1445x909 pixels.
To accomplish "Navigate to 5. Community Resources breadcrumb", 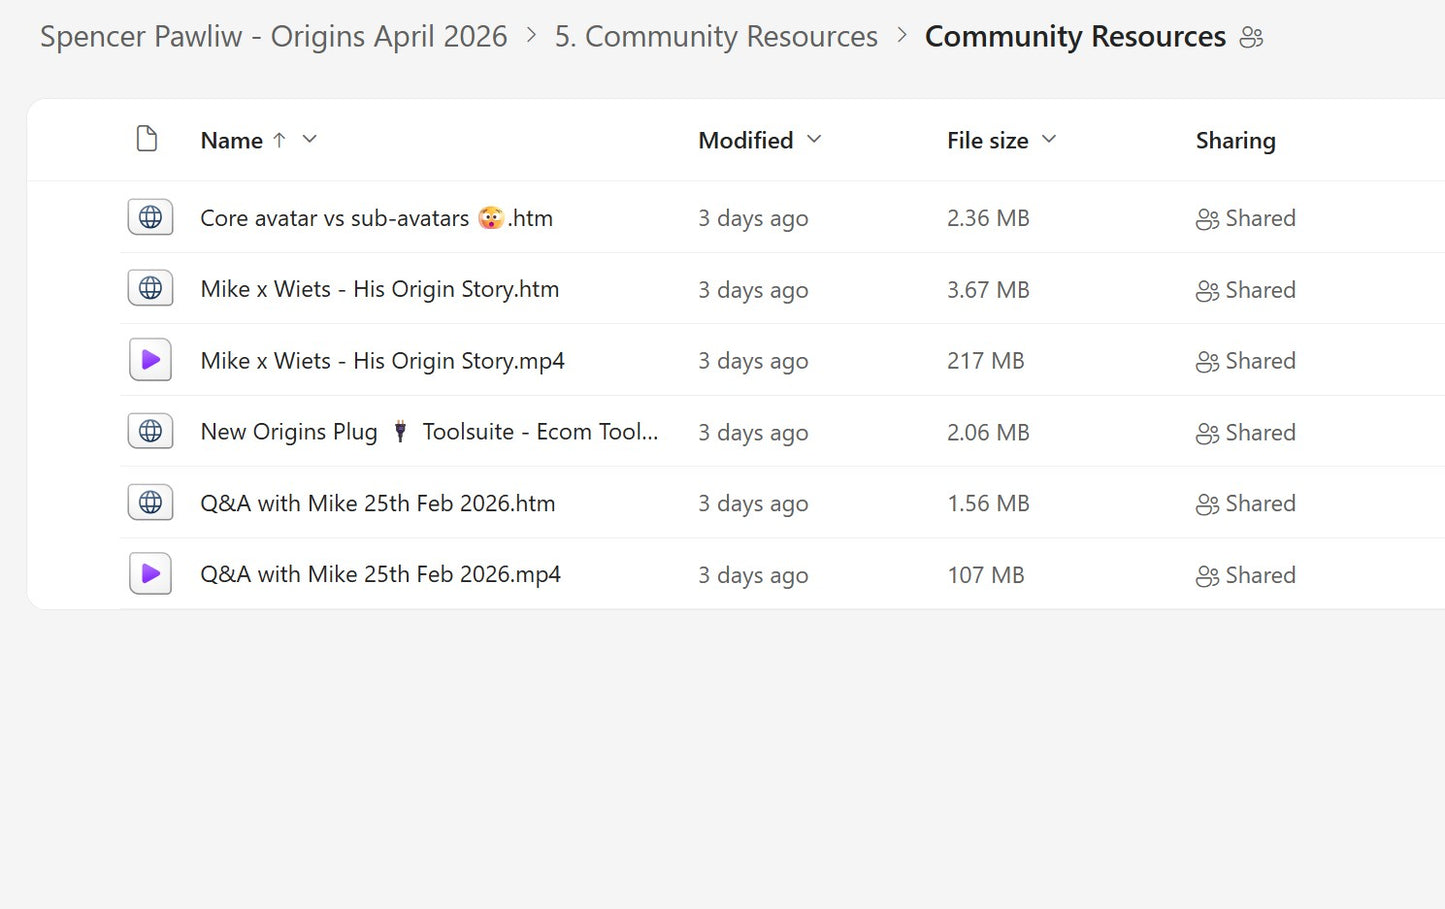I will coord(716,37).
